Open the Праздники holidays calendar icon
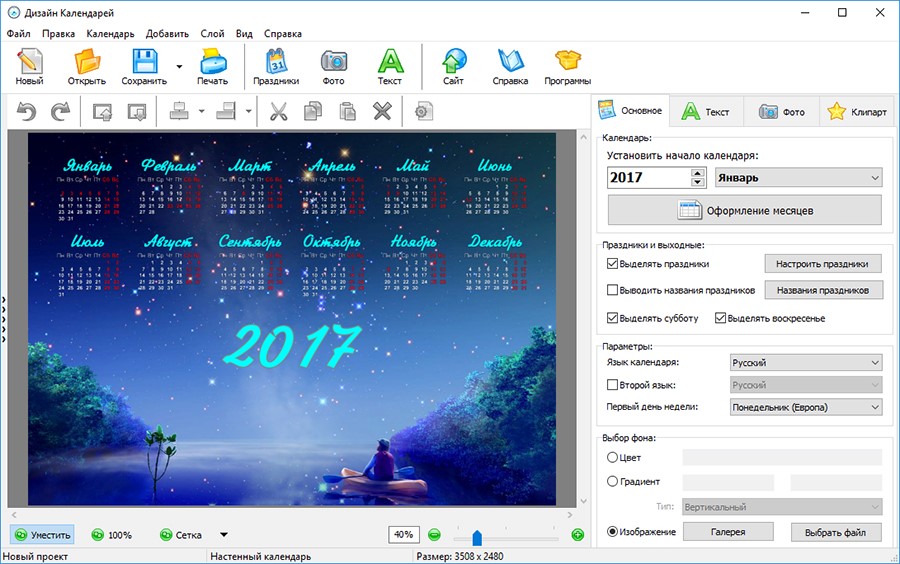This screenshot has height=564, width=900. pos(275,62)
